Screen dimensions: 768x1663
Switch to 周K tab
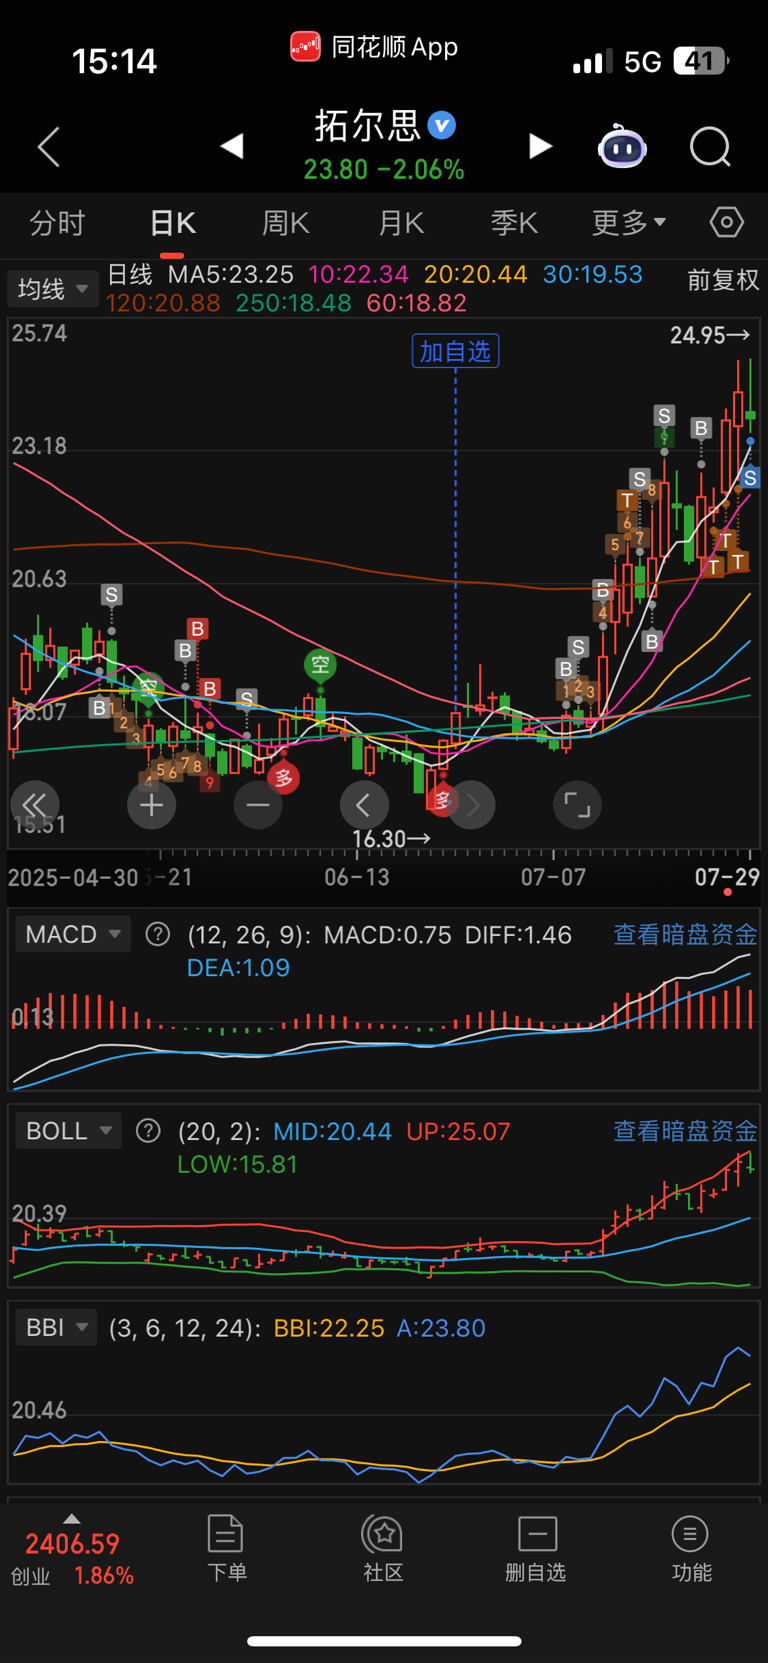click(x=285, y=222)
